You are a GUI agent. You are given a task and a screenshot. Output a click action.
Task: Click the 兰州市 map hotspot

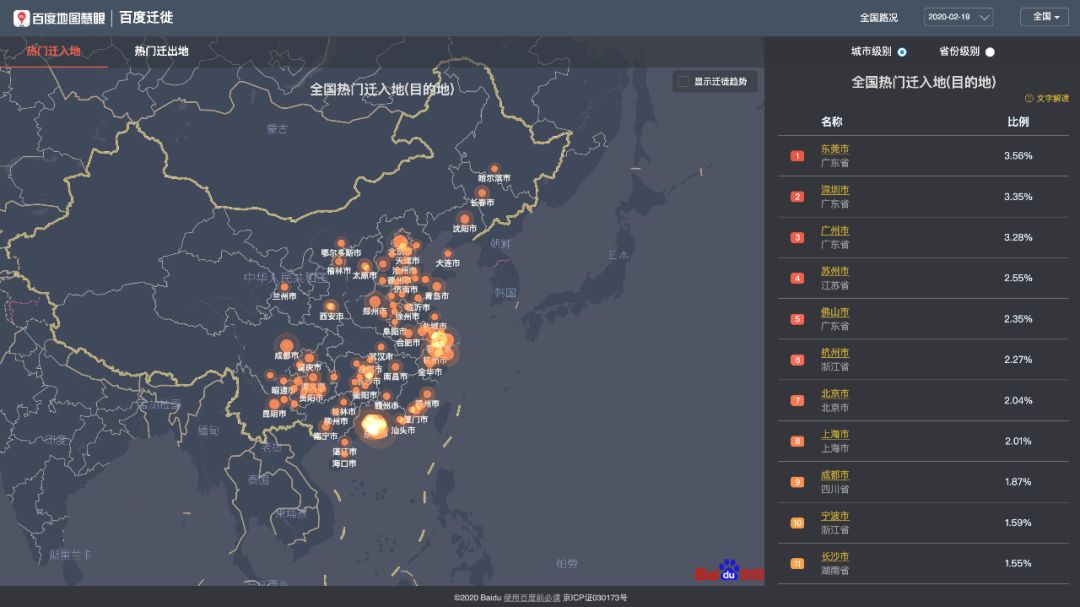[x=284, y=287]
